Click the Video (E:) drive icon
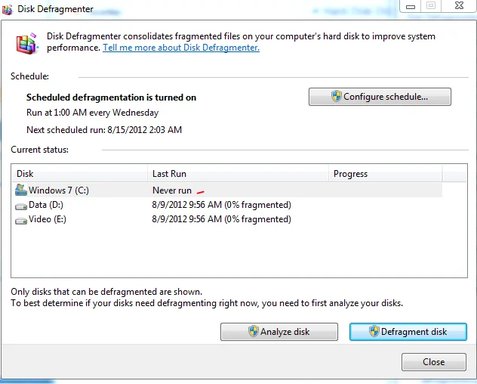 tap(21, 221)
